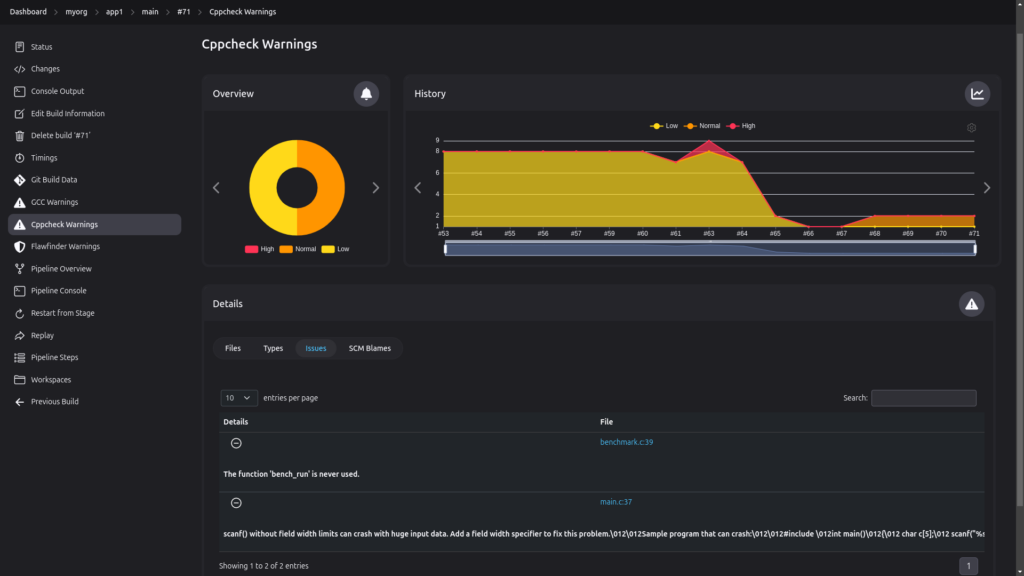Screen dimensions: 1024x576
Task: Select the Issues tab
Action: click(316, 348)
